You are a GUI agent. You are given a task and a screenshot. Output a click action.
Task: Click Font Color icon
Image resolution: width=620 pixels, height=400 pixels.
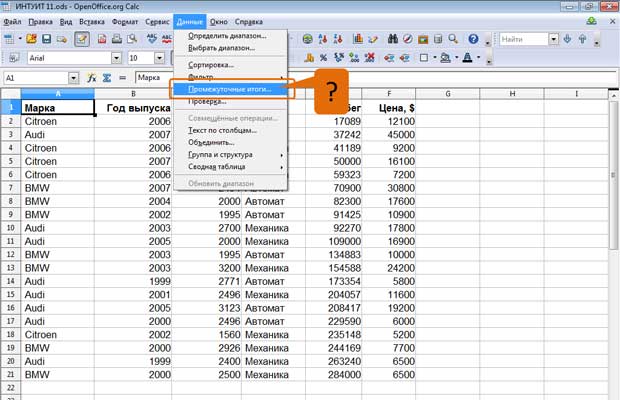467,58
